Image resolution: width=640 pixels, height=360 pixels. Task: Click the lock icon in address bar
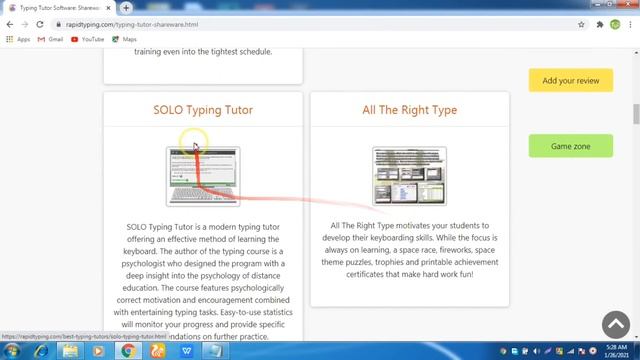tap(59, 24)
